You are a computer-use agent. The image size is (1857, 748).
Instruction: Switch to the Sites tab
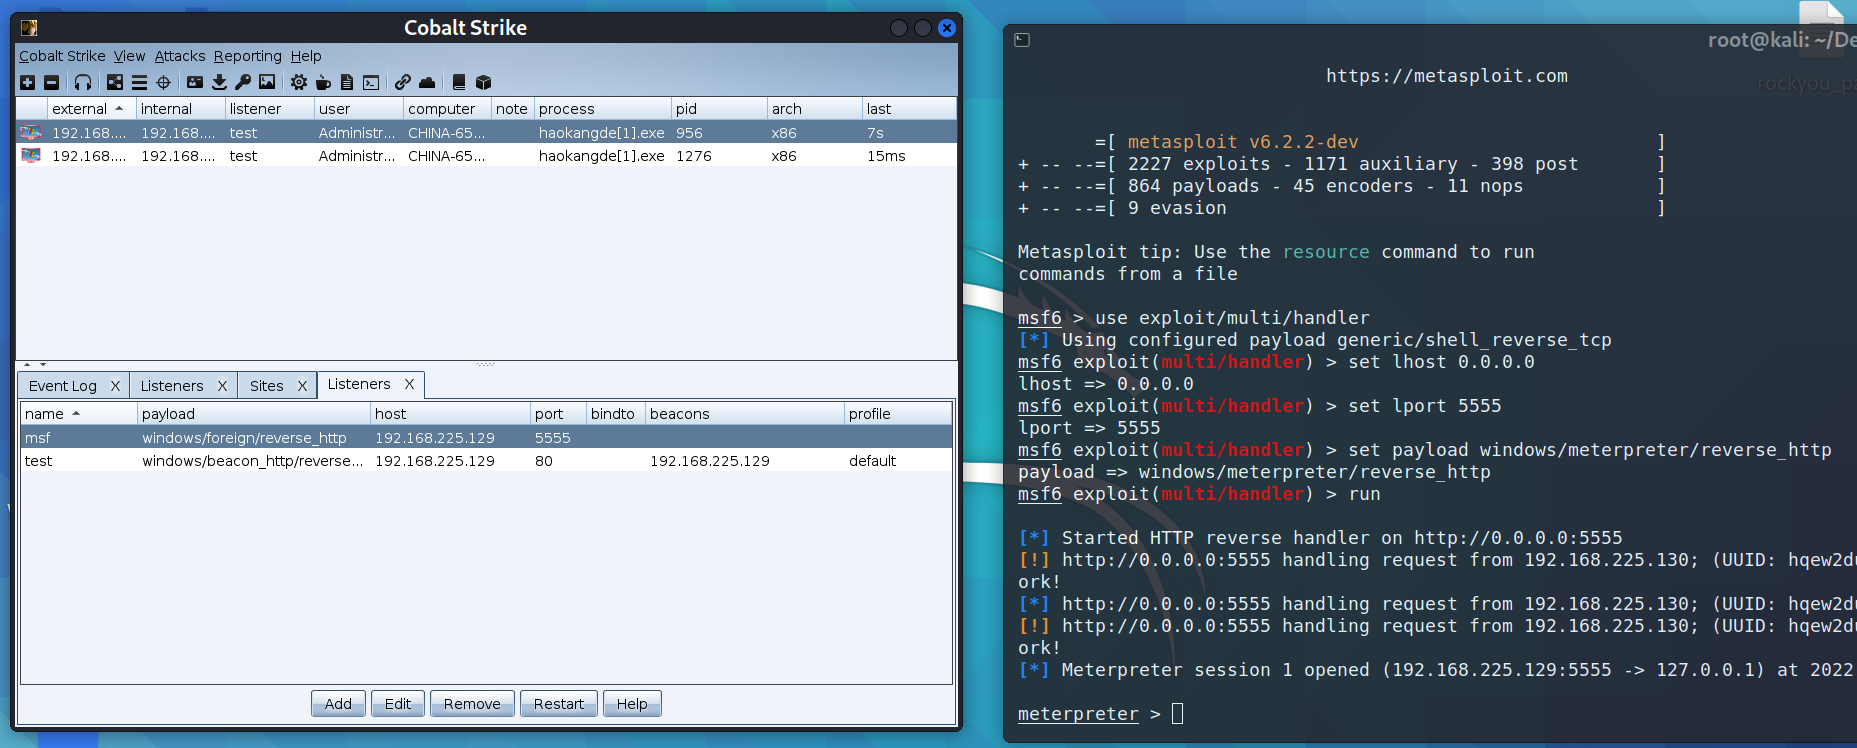[267, 386]
